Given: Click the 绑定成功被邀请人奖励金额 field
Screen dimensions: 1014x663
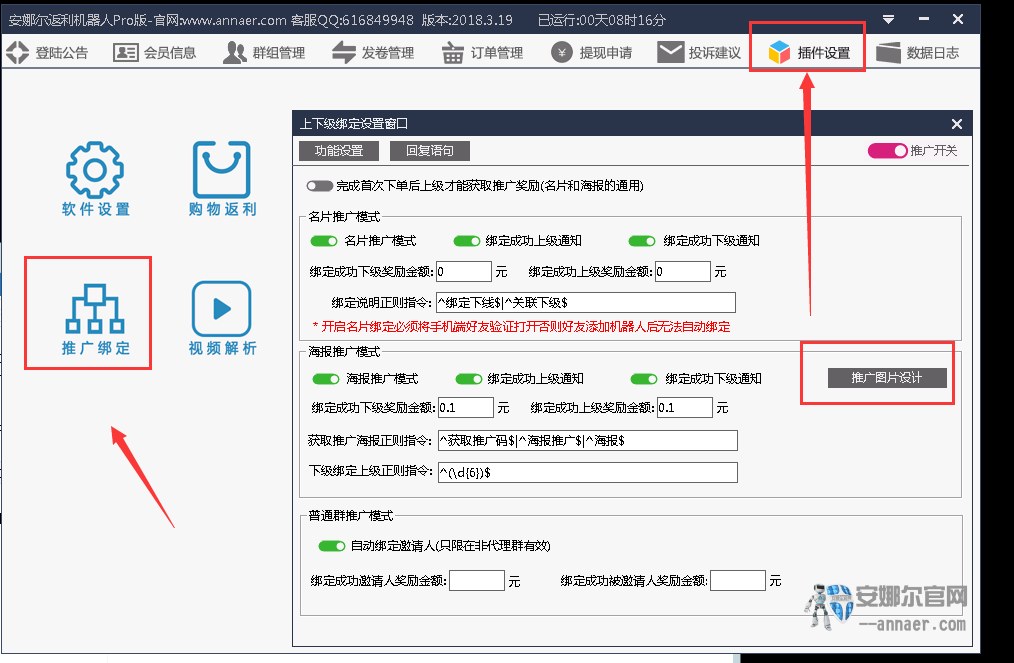Looking at the screenshot, I should [x=738, y=580].
